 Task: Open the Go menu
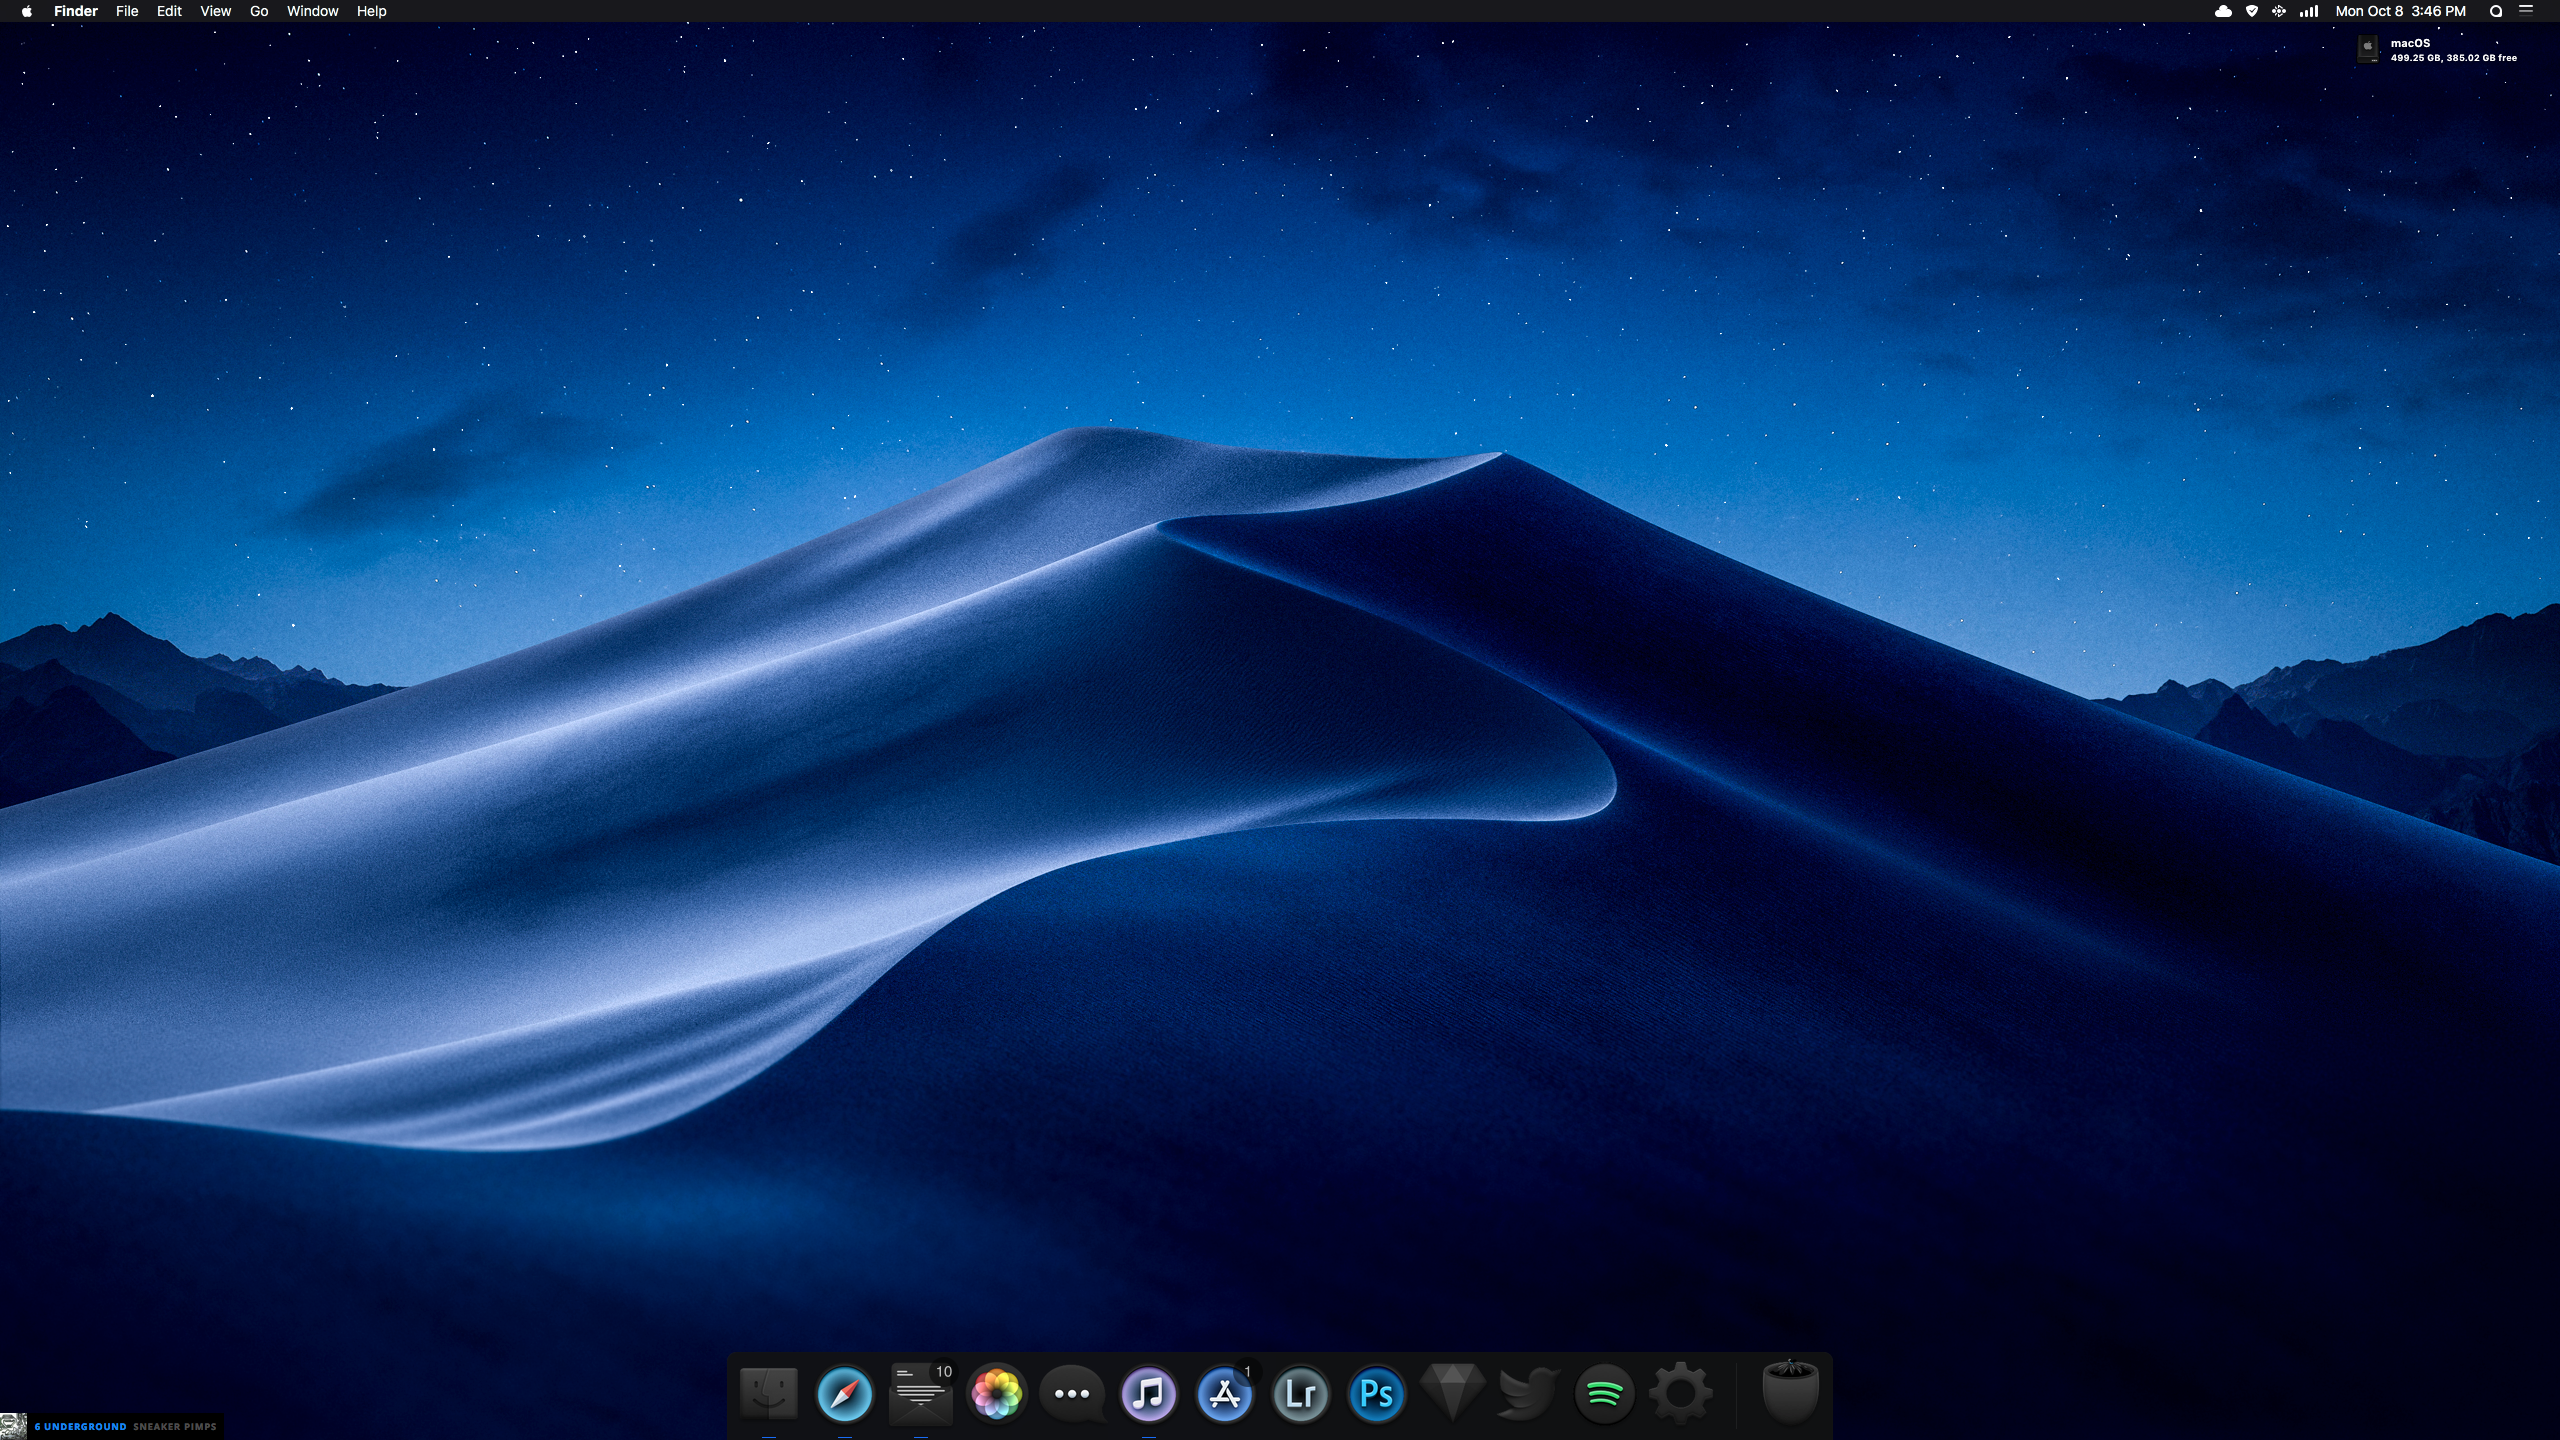tap(259, 11)
